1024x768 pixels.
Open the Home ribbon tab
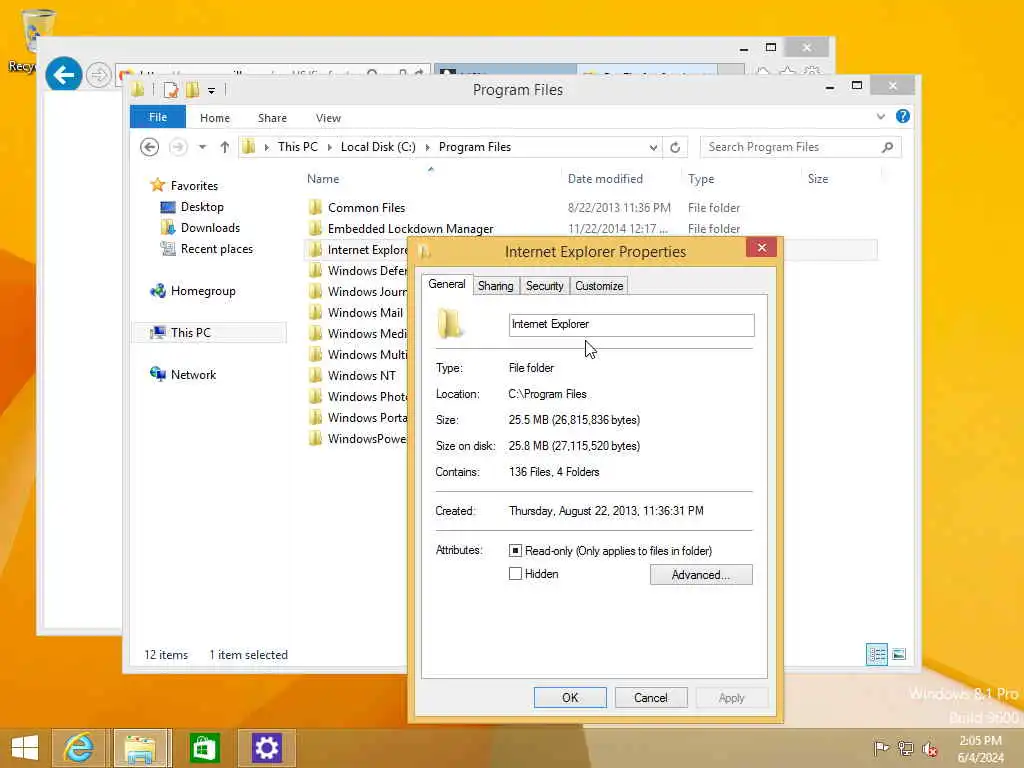click(x=215, y=118)
